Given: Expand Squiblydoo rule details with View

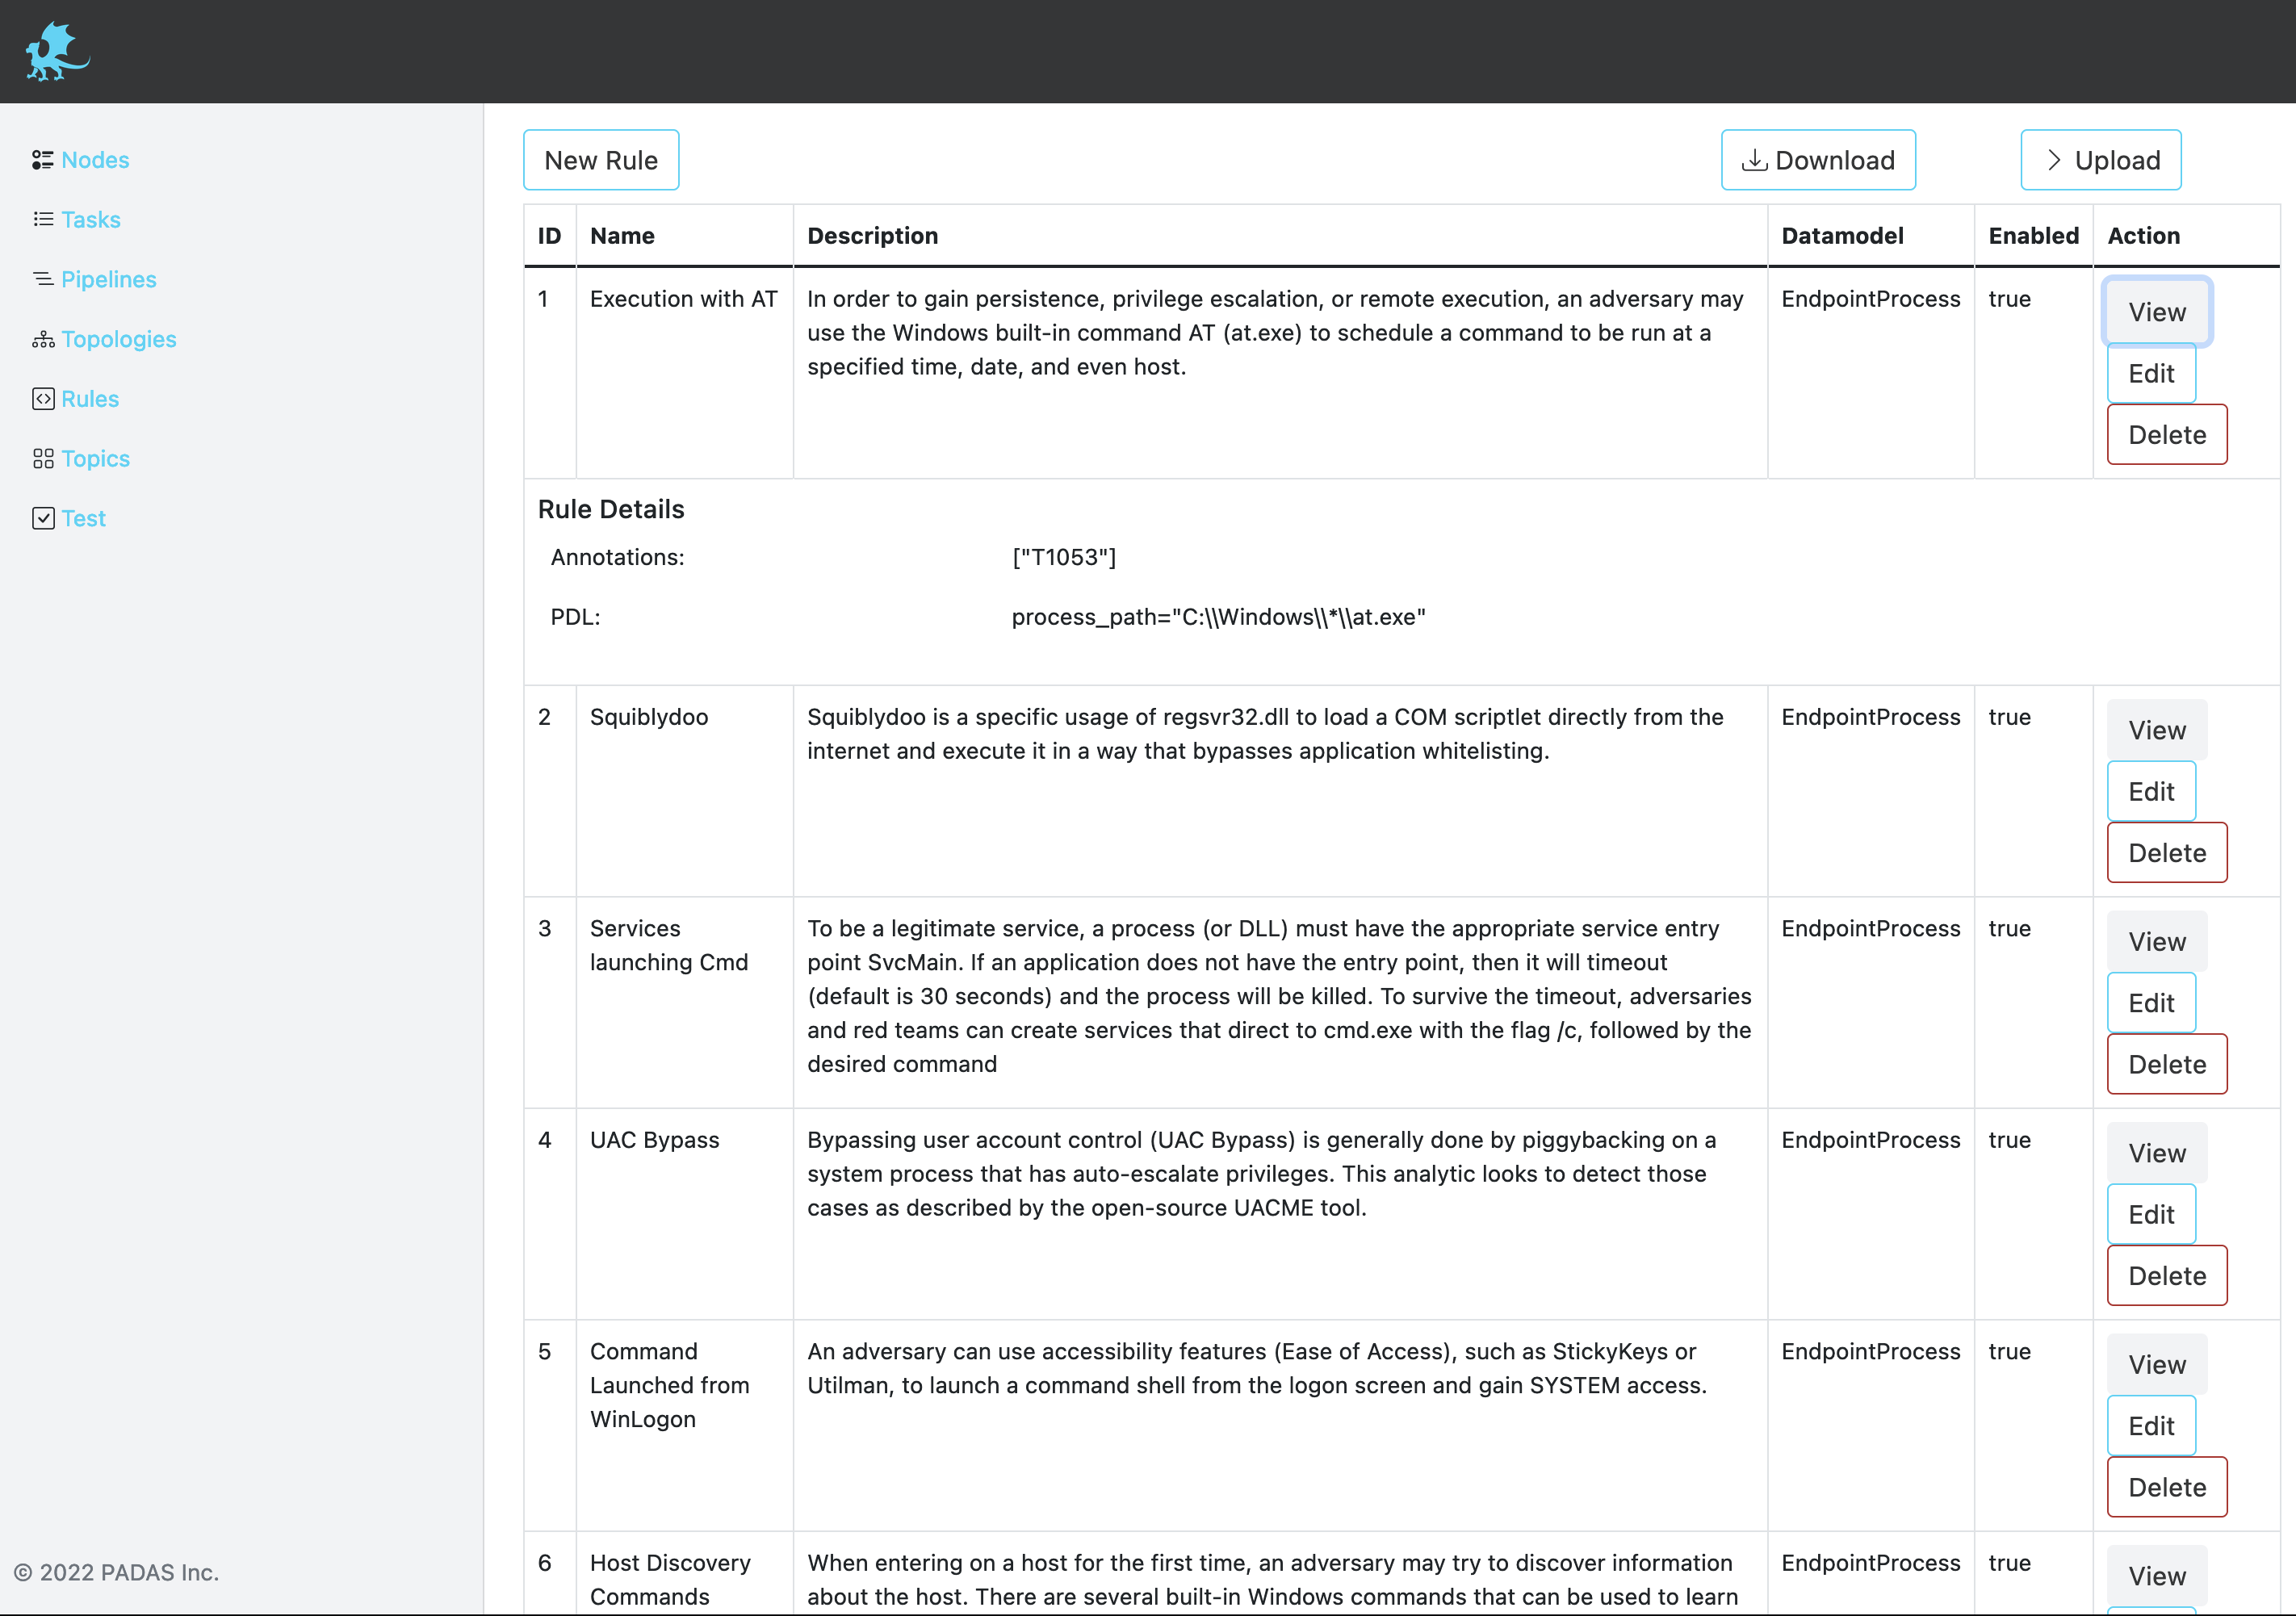Looking at the screenshot, I should pyautogui.click(x=2156, y=730).
